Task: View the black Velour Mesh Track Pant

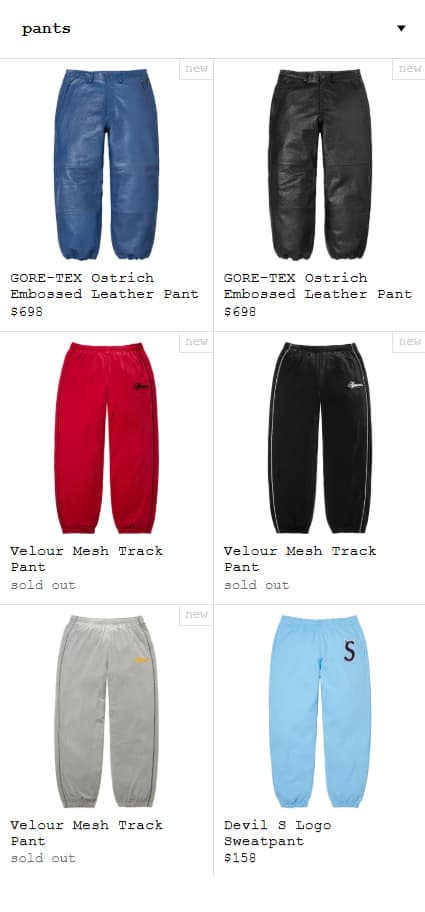Action: pyautogui.click(x=320, y=437)
